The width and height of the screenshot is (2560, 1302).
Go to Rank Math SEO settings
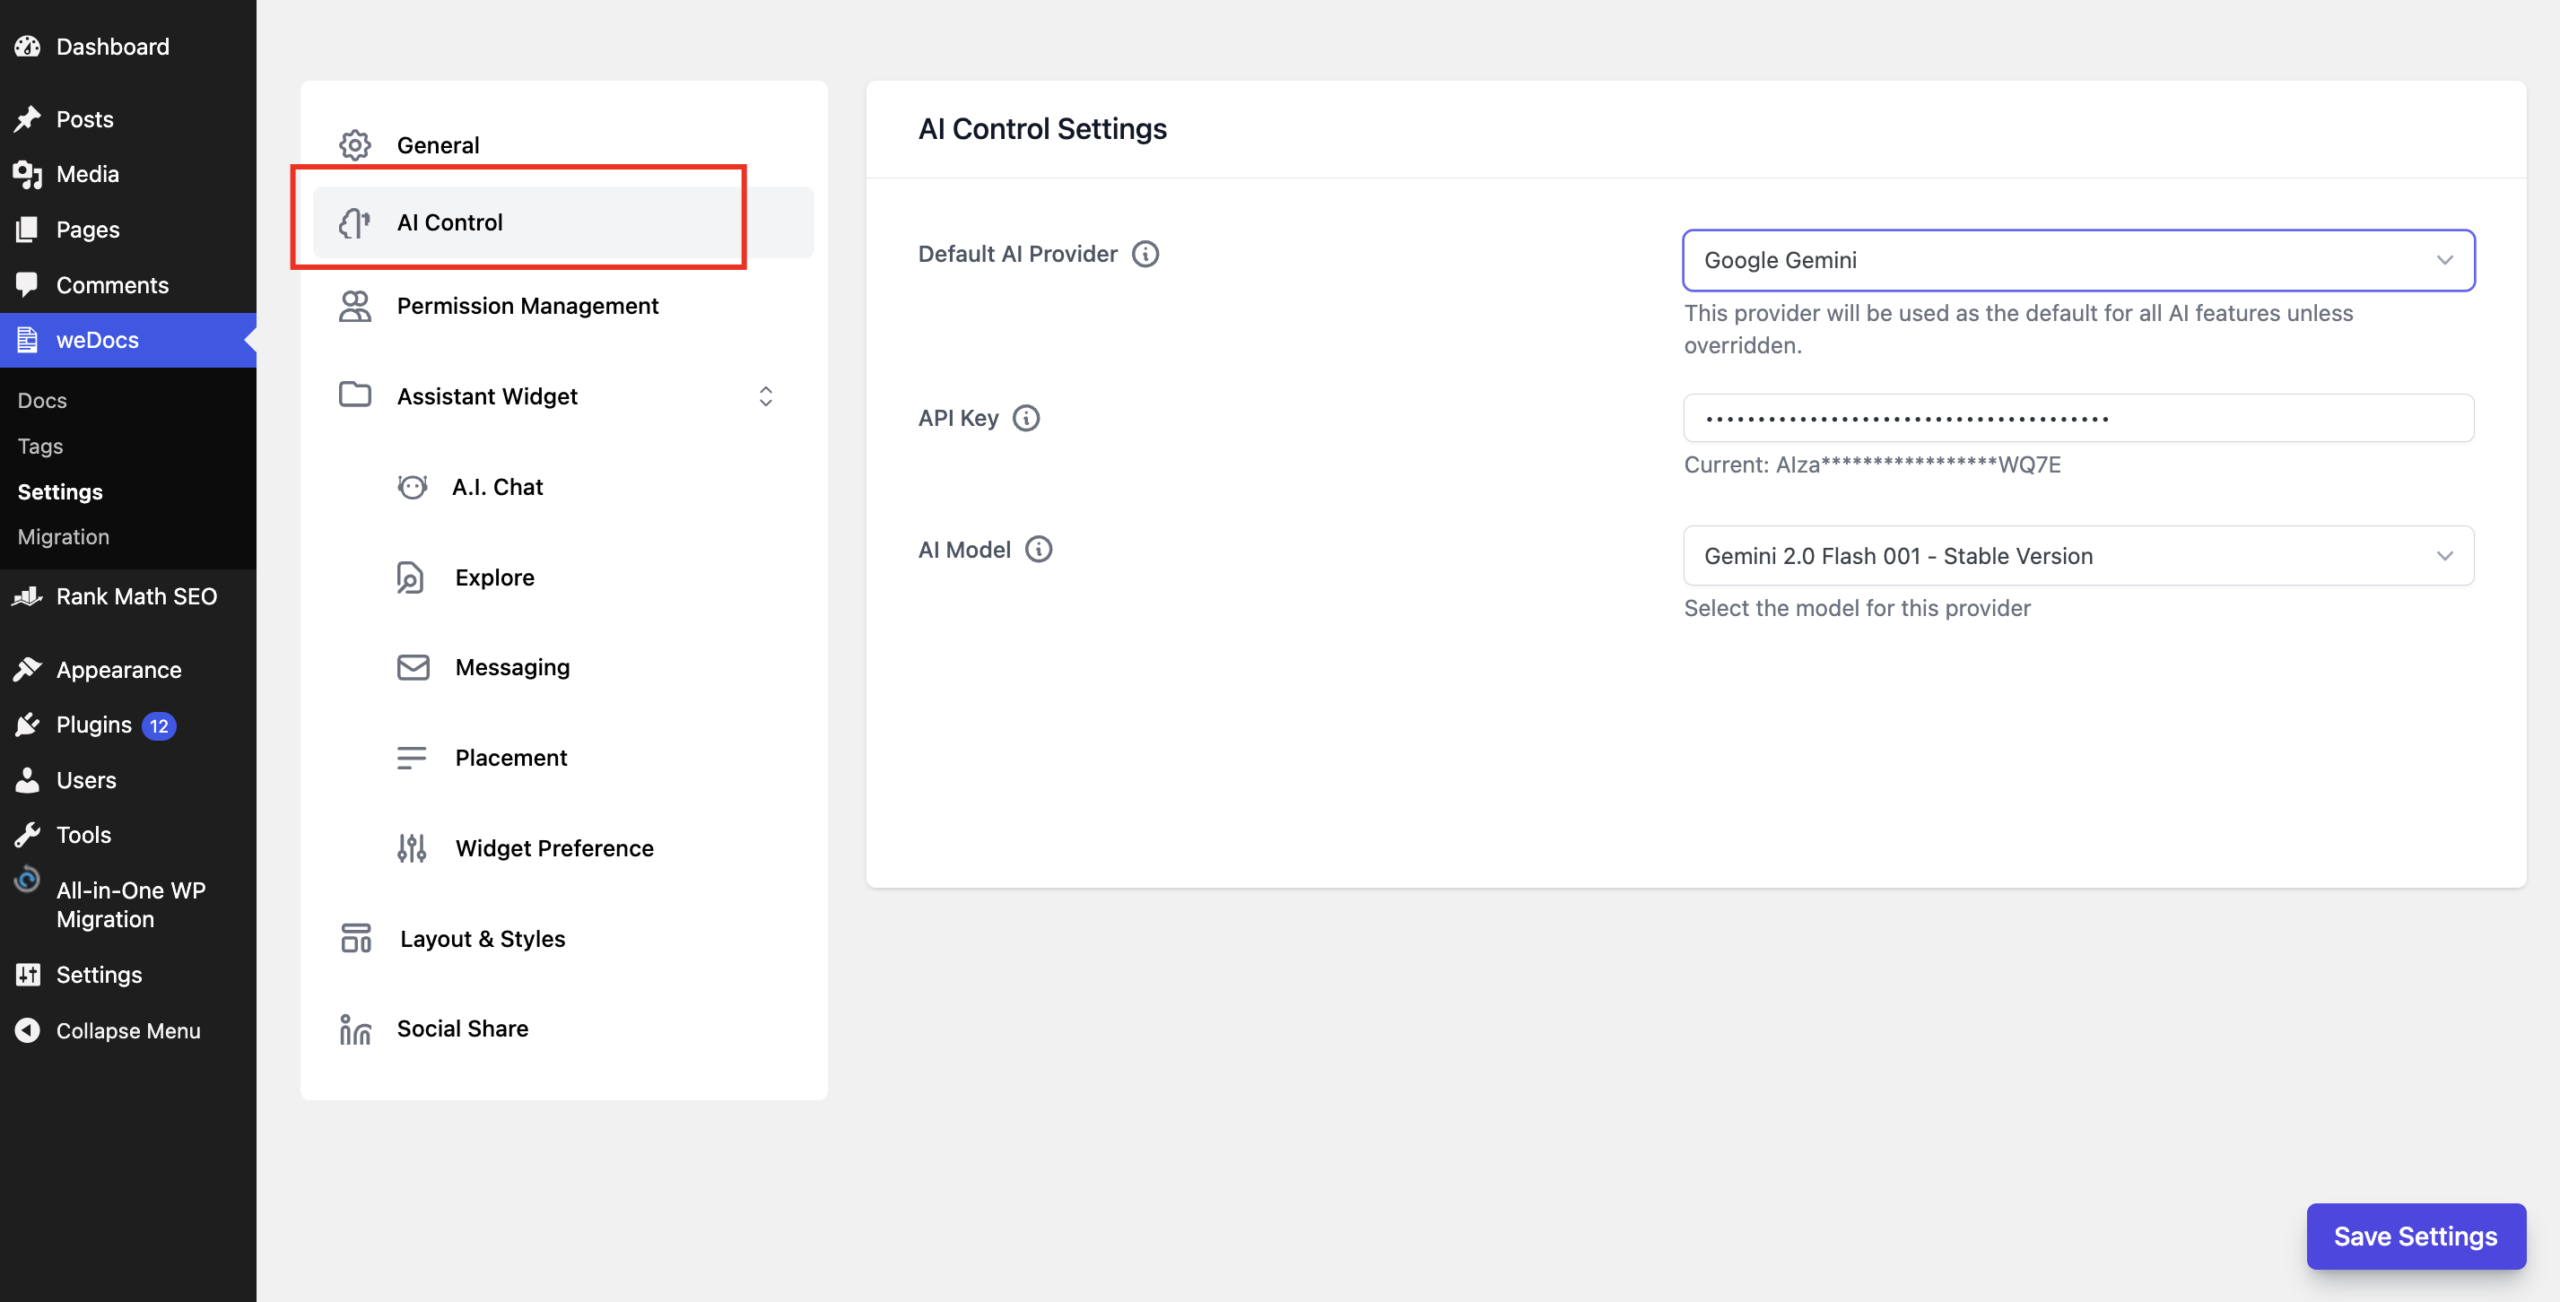click(136, 596)
